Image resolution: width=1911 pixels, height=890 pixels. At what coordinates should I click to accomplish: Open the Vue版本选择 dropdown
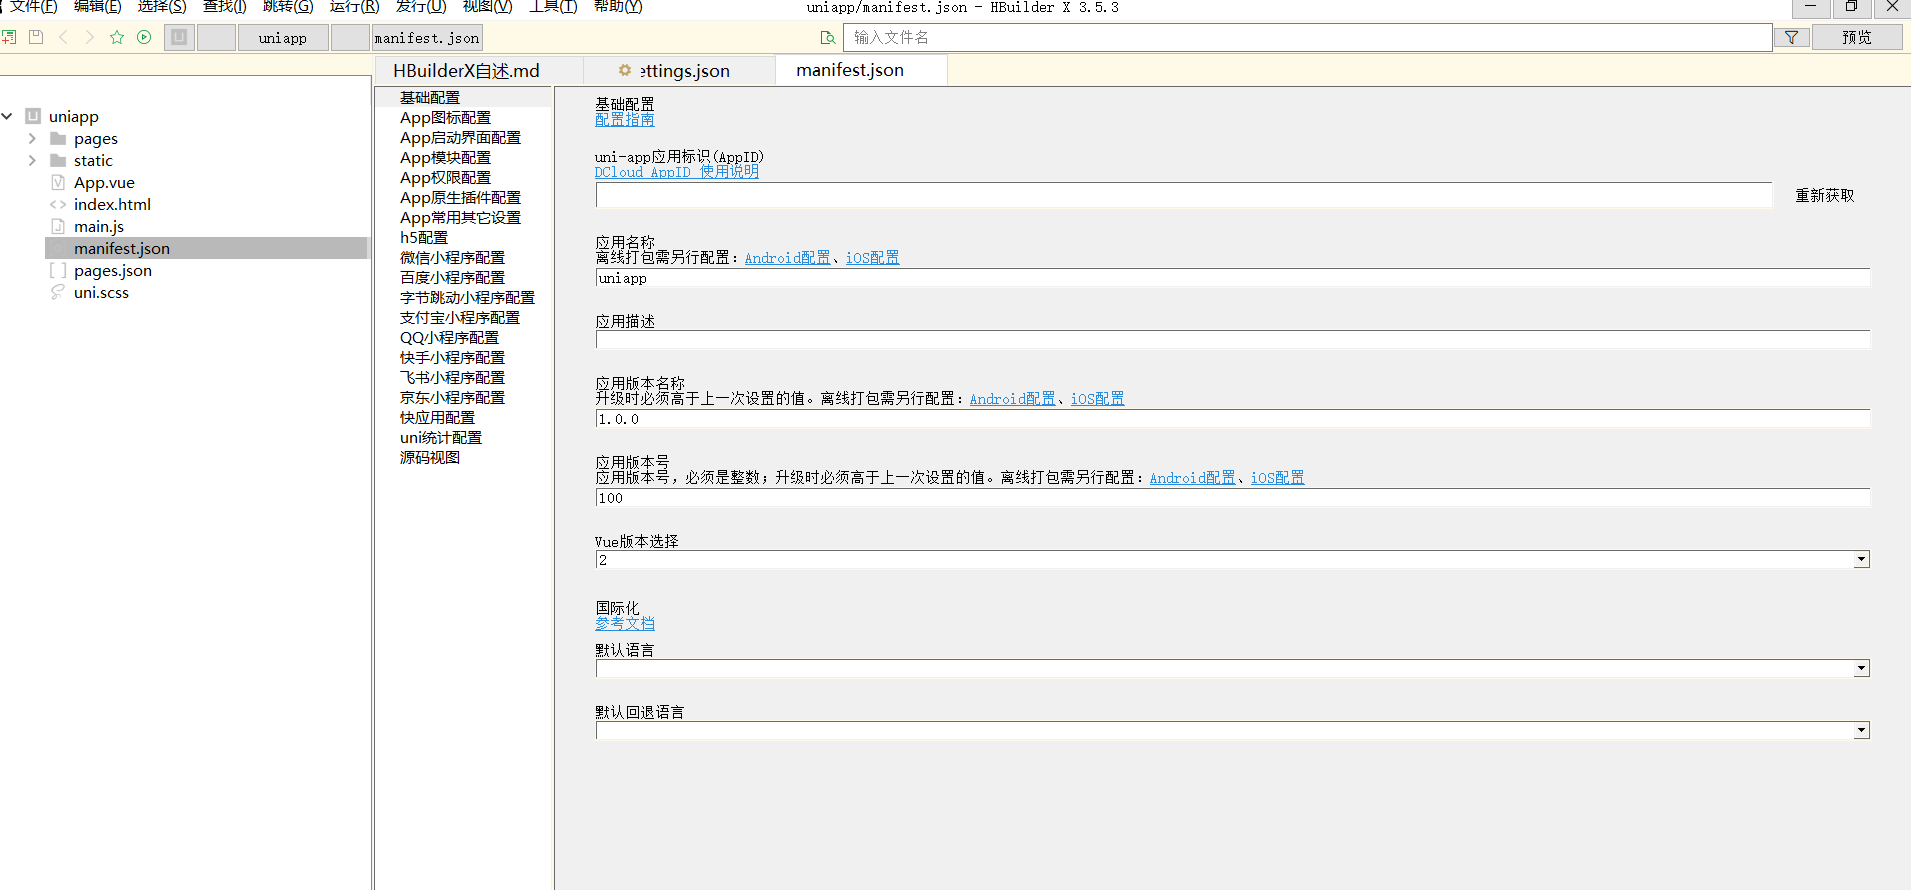click(1861, 560)
